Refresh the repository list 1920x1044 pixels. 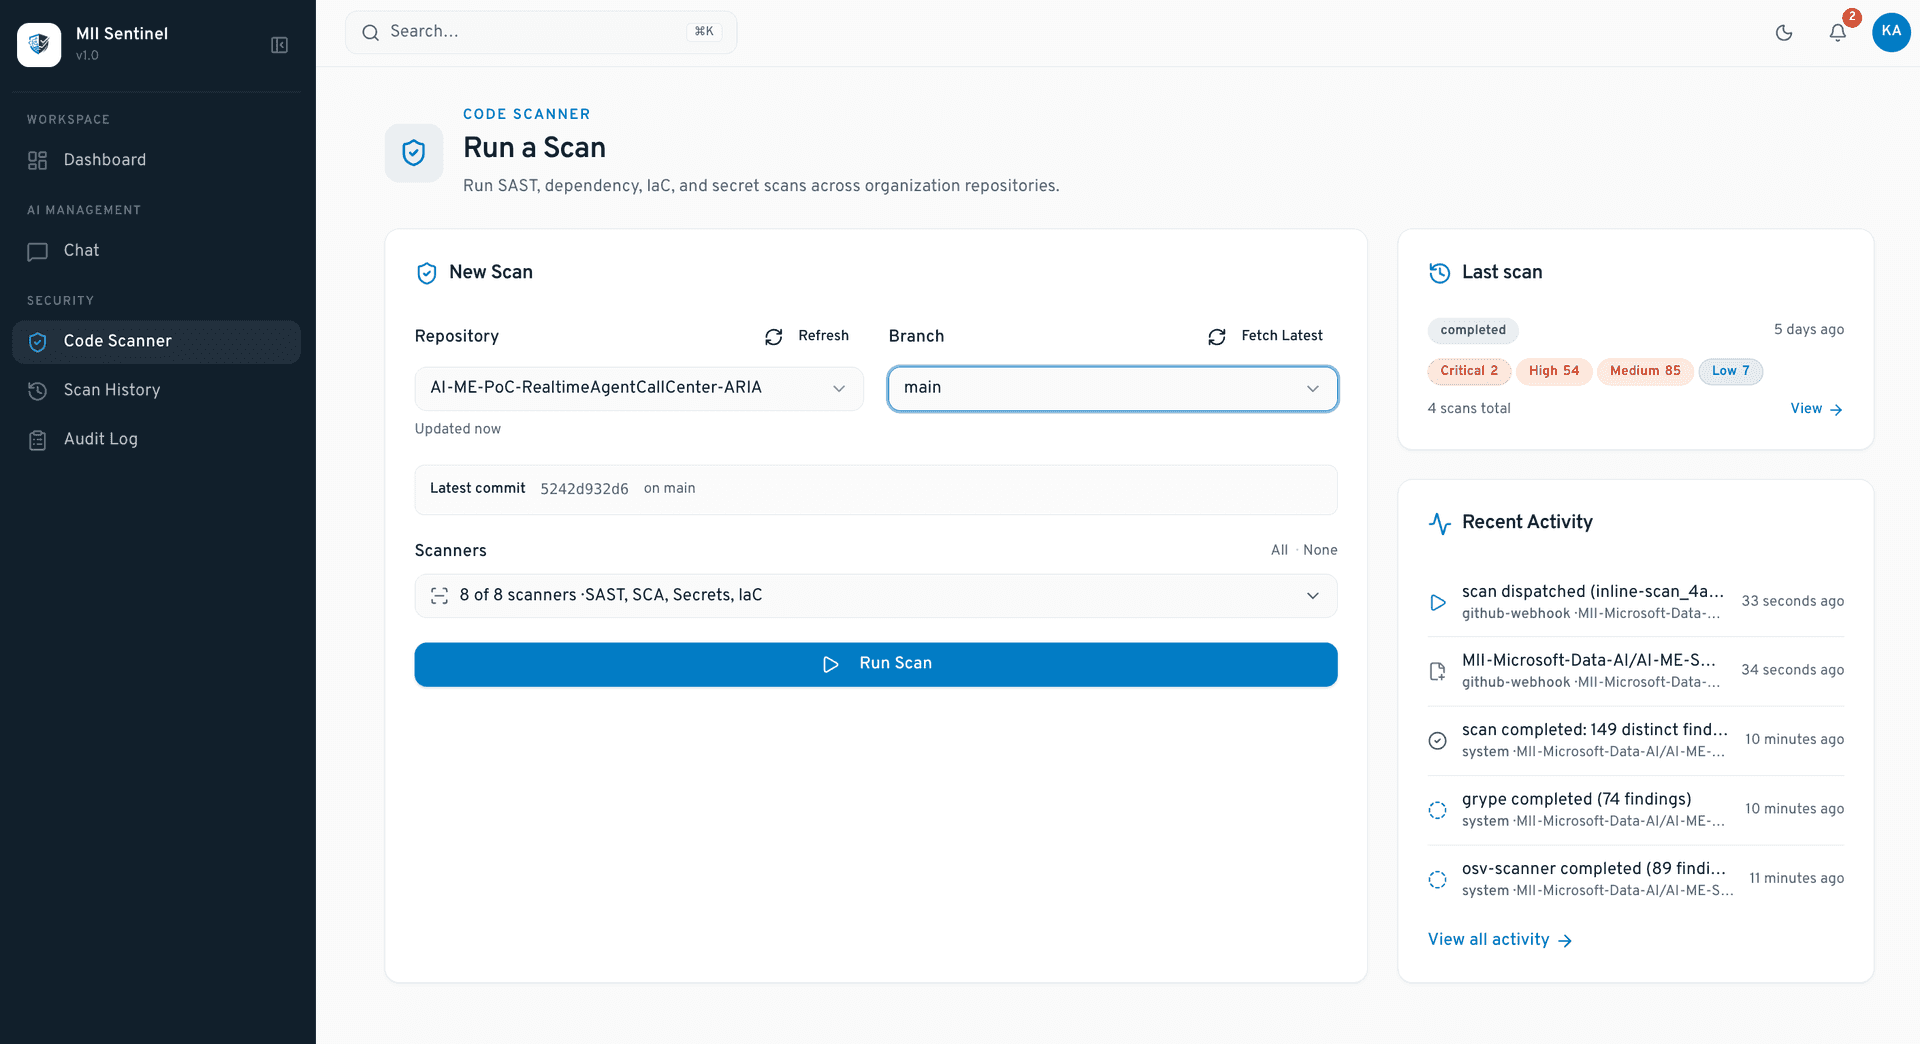click(807, 336)
